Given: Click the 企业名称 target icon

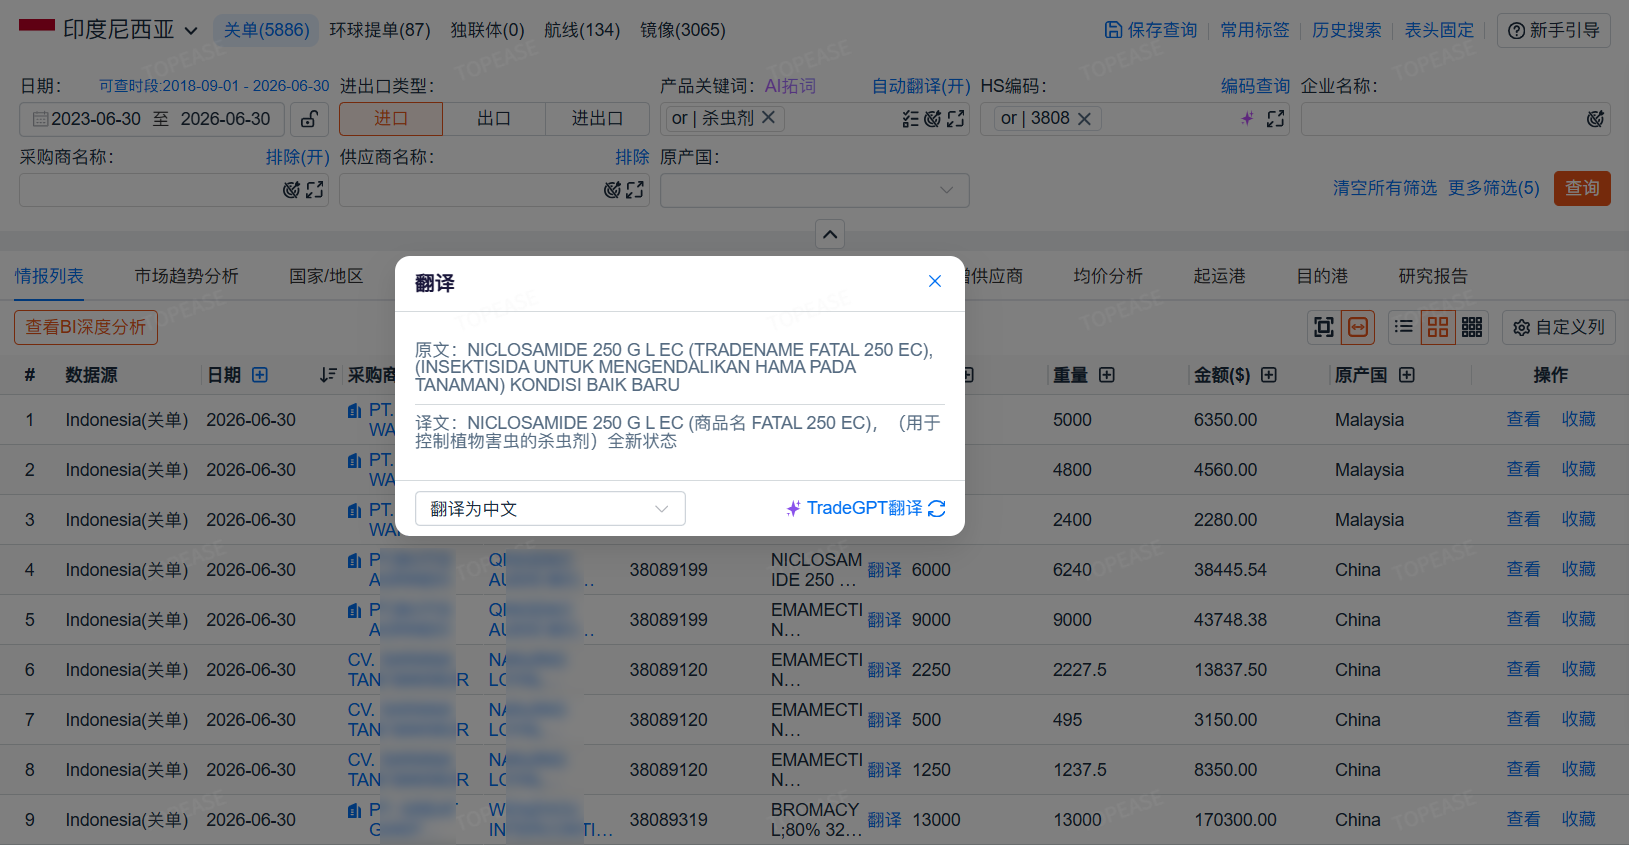Looking at the screenshot, I should coord(1596,119).
